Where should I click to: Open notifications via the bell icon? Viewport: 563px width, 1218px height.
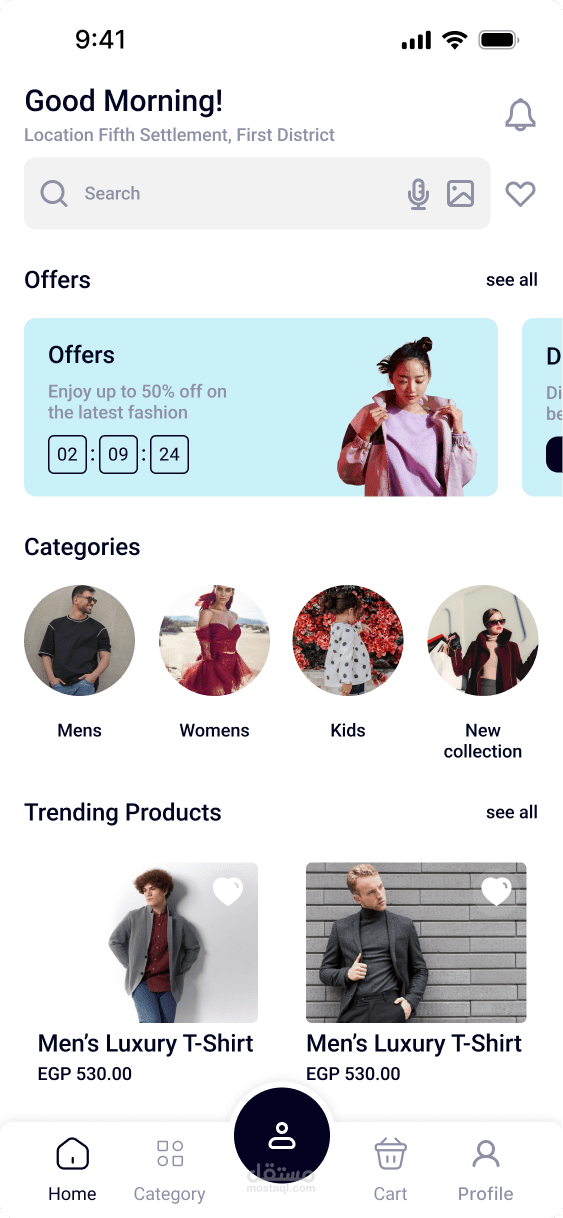[x=520, y=116]
